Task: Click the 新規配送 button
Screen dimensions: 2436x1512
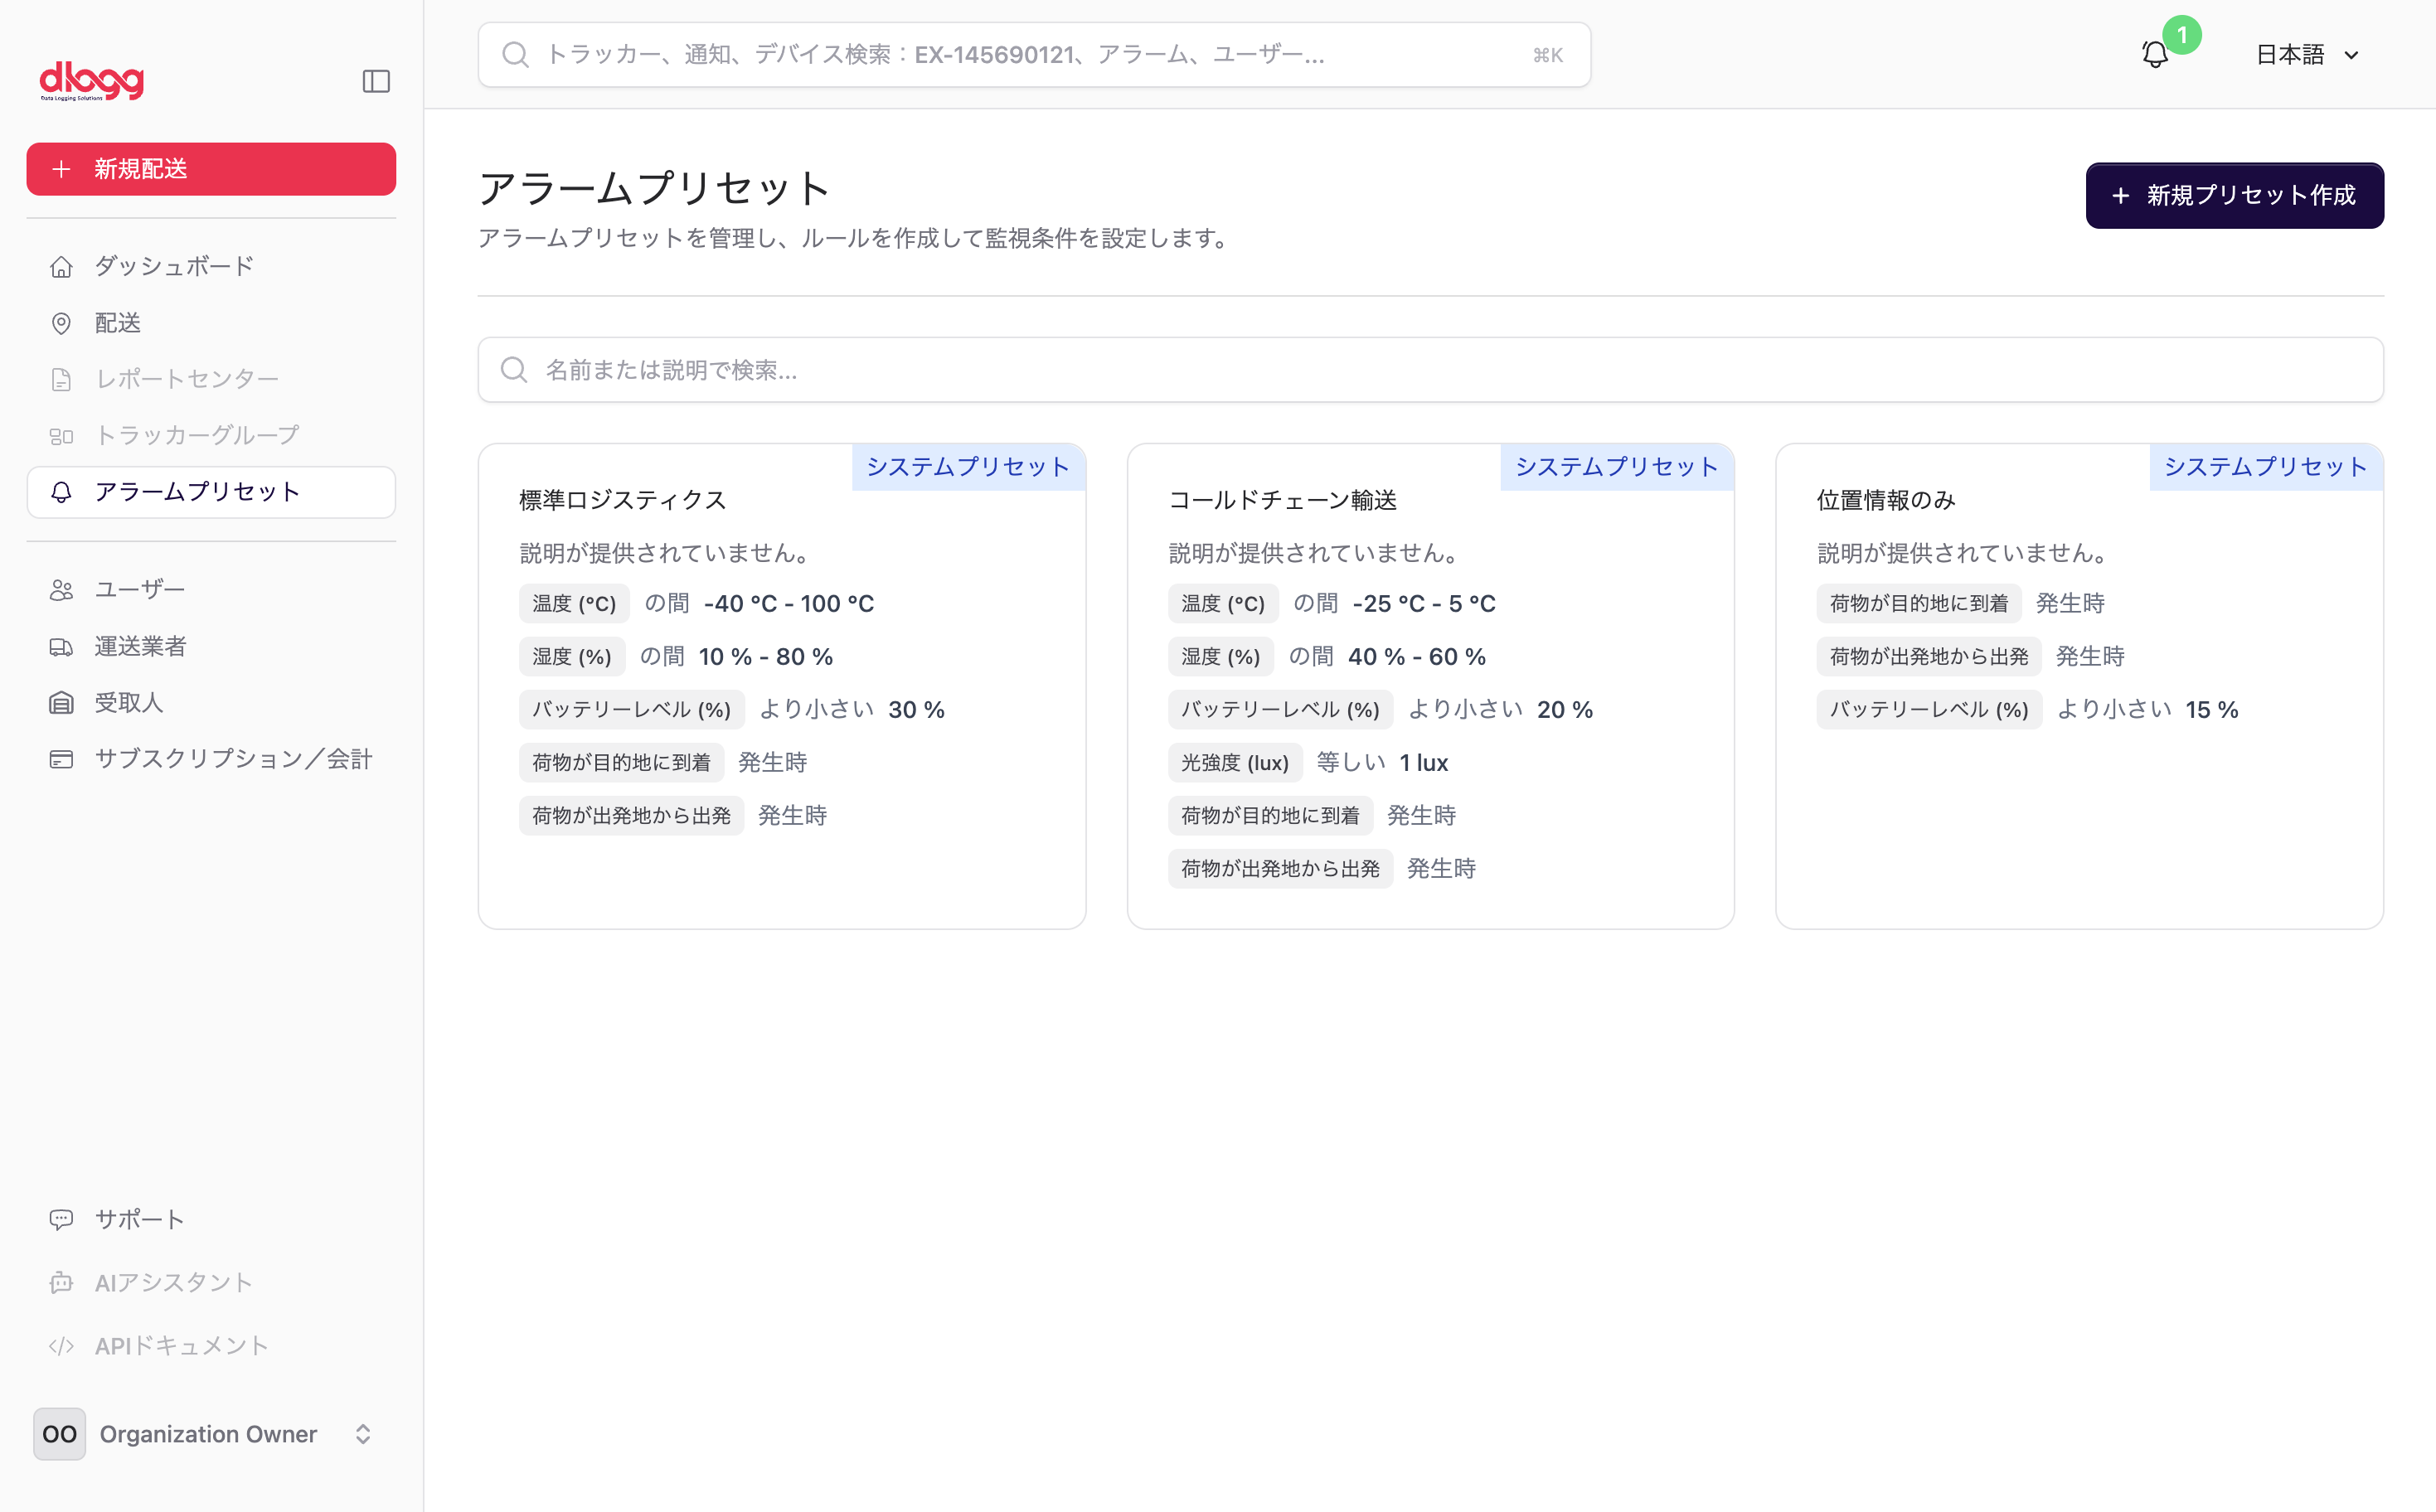Action: pos(211,169)
